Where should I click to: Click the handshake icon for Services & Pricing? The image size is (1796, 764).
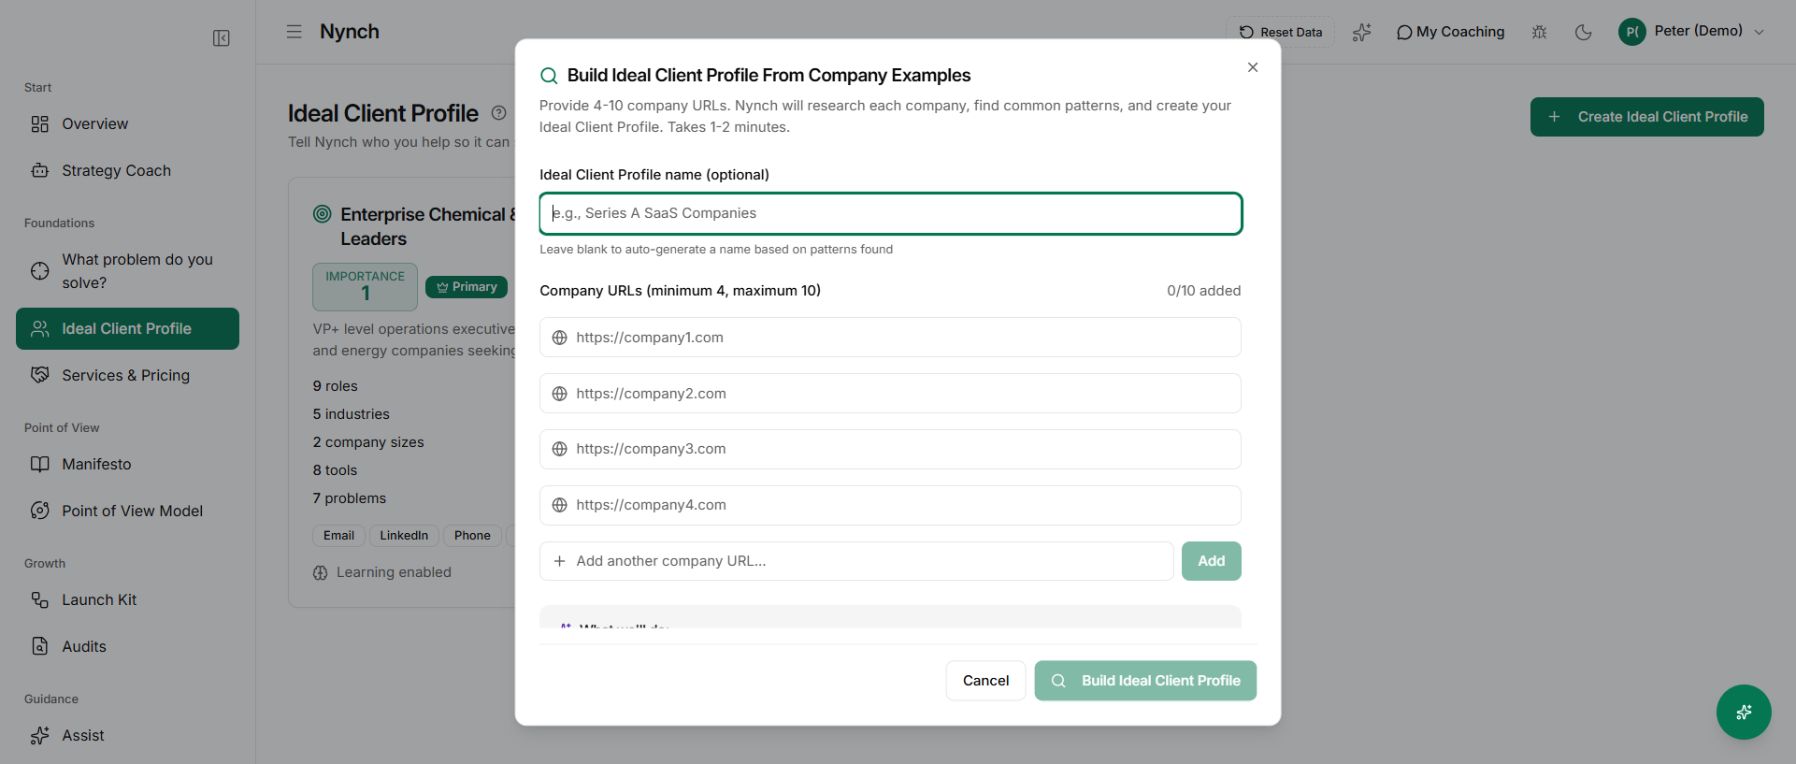[x=40, y=375]
